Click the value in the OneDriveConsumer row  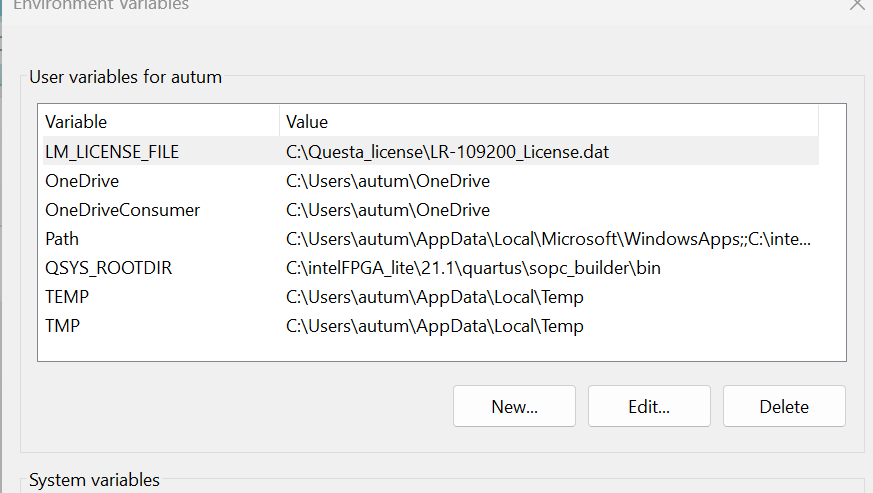coord(387,210)
